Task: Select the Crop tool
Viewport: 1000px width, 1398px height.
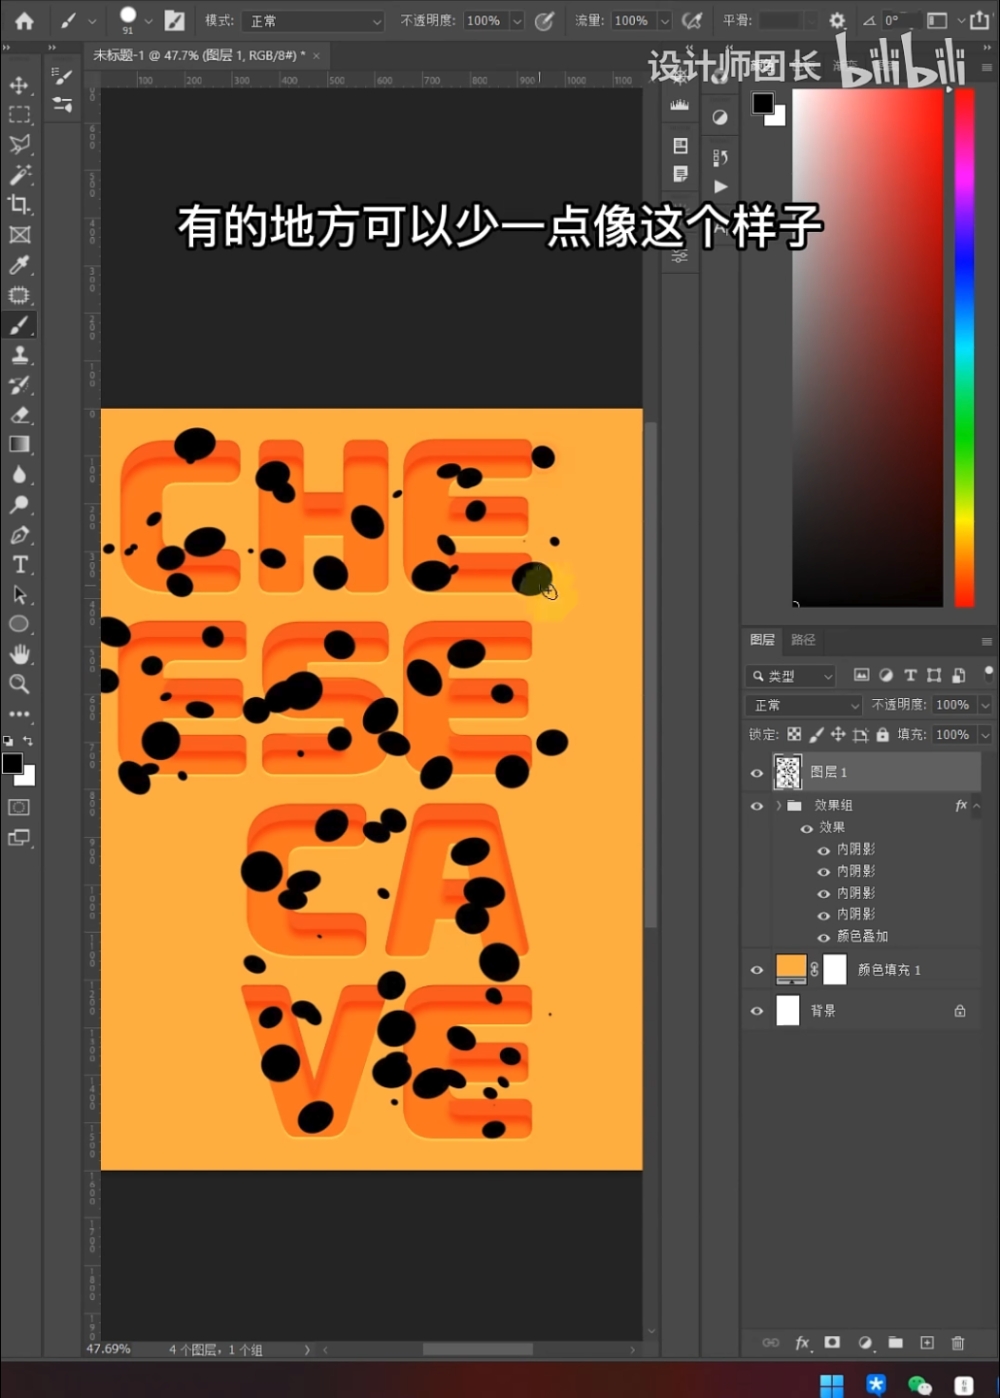Action: pyautogui.click(x=19, y=204)
